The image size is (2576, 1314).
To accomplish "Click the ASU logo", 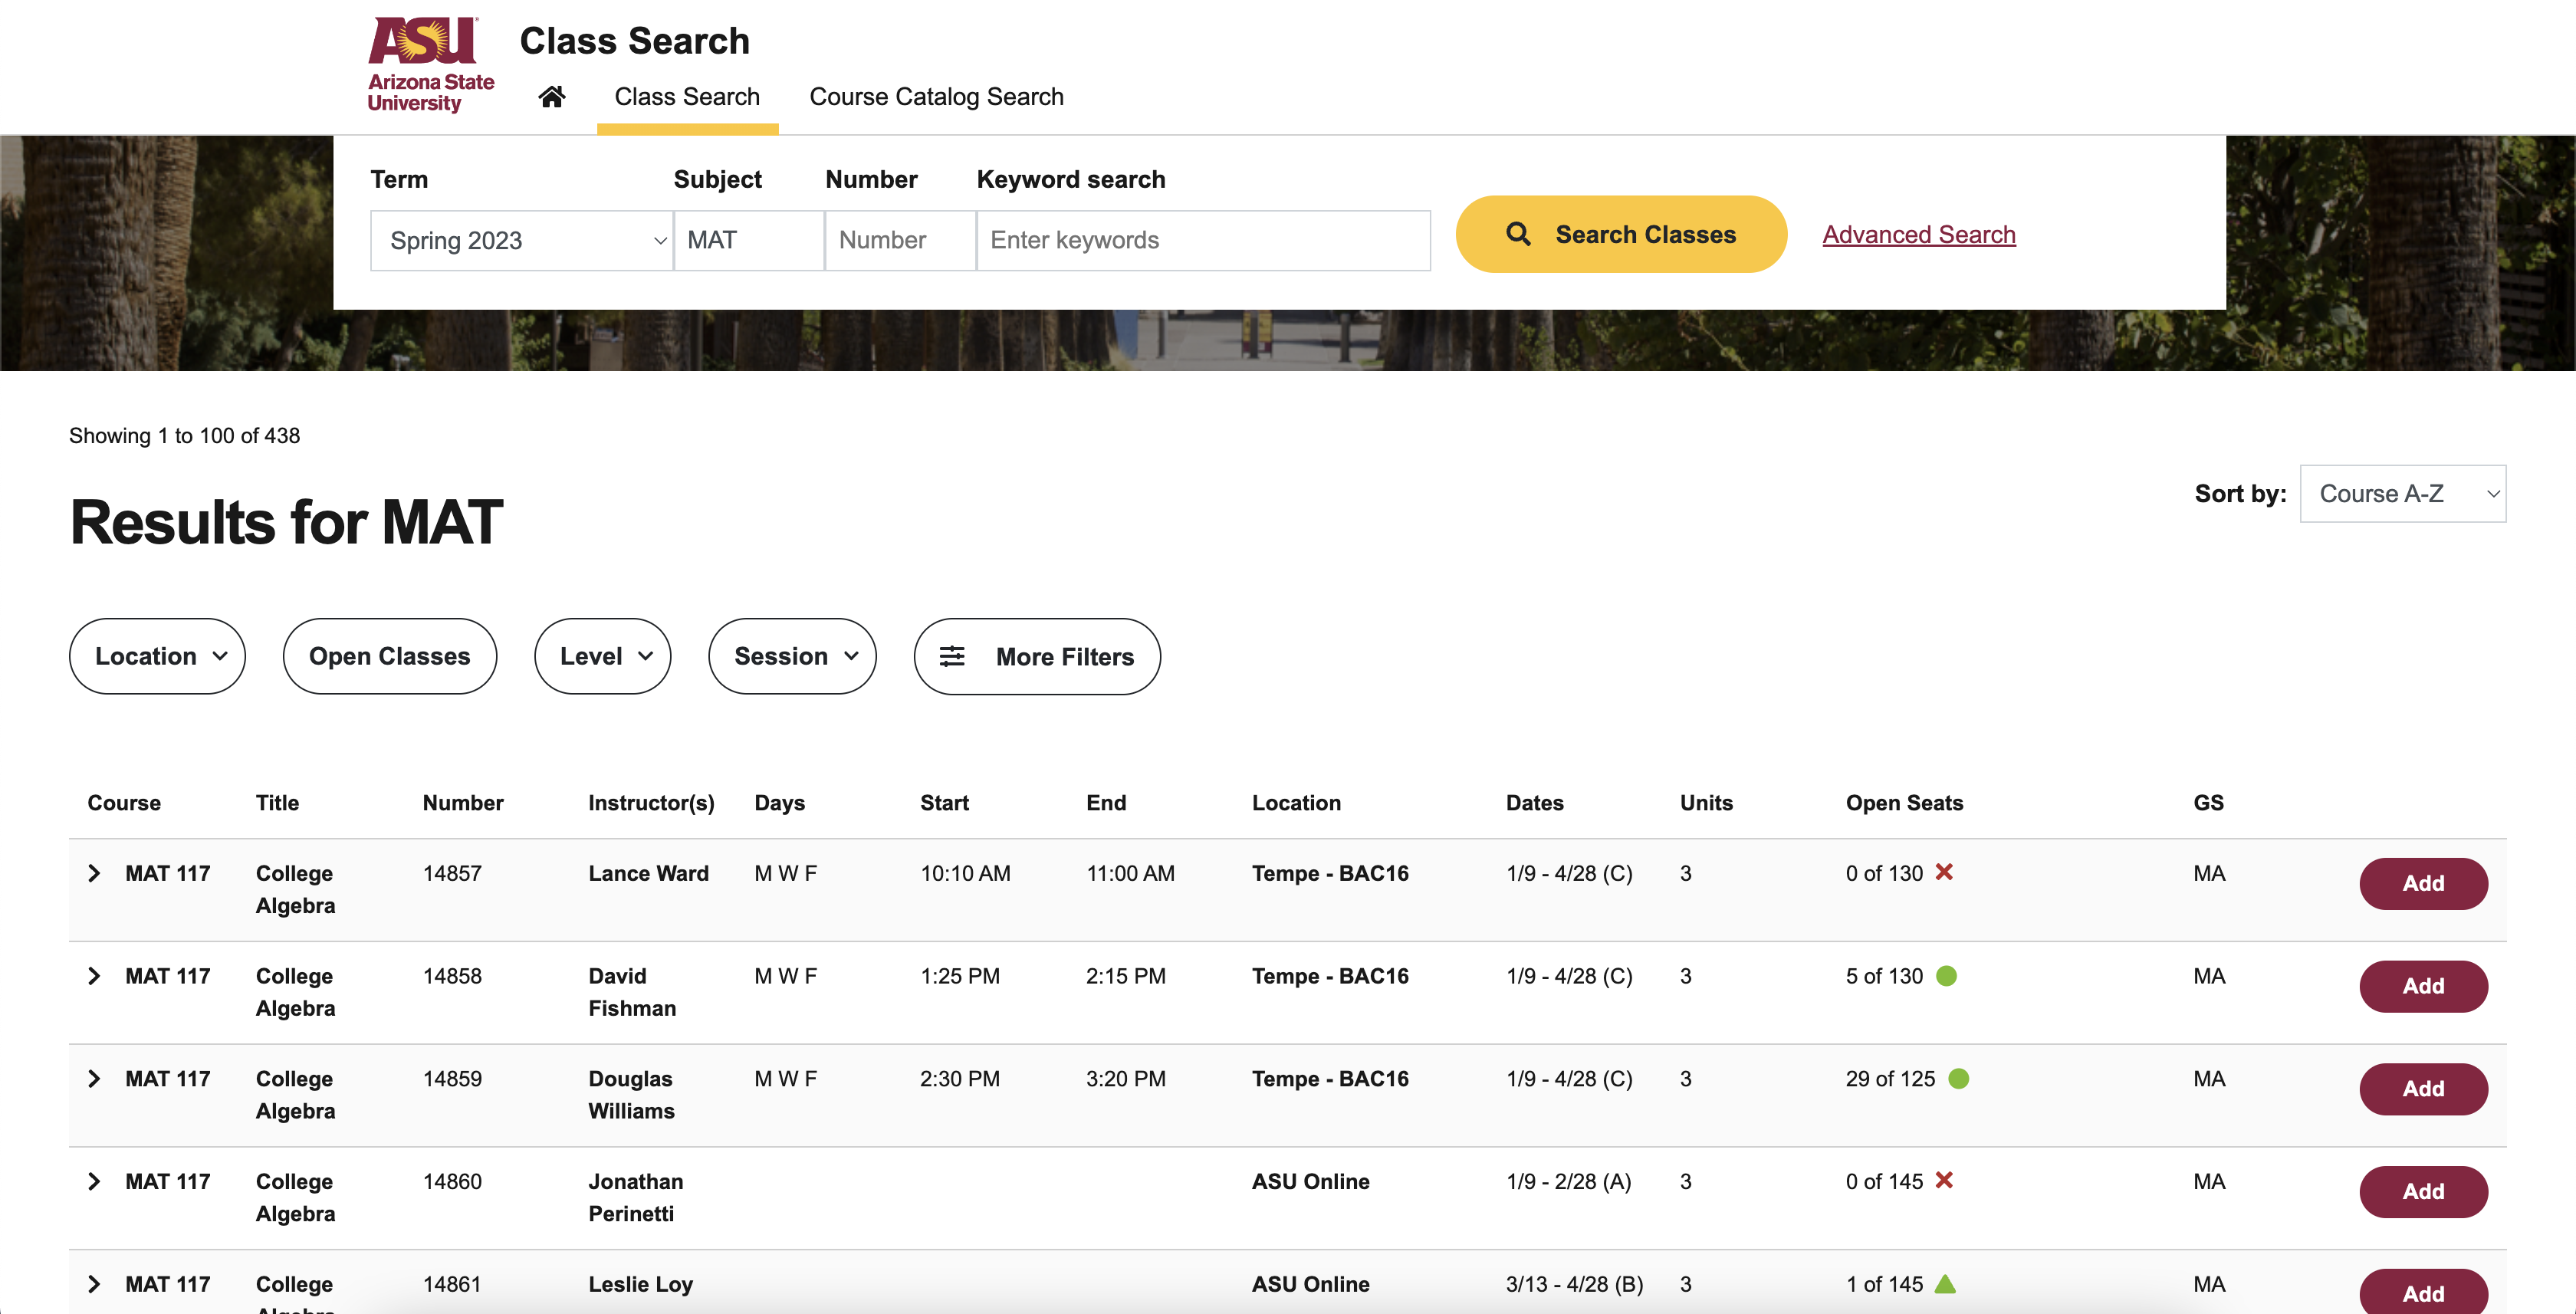I will point(430,64).
